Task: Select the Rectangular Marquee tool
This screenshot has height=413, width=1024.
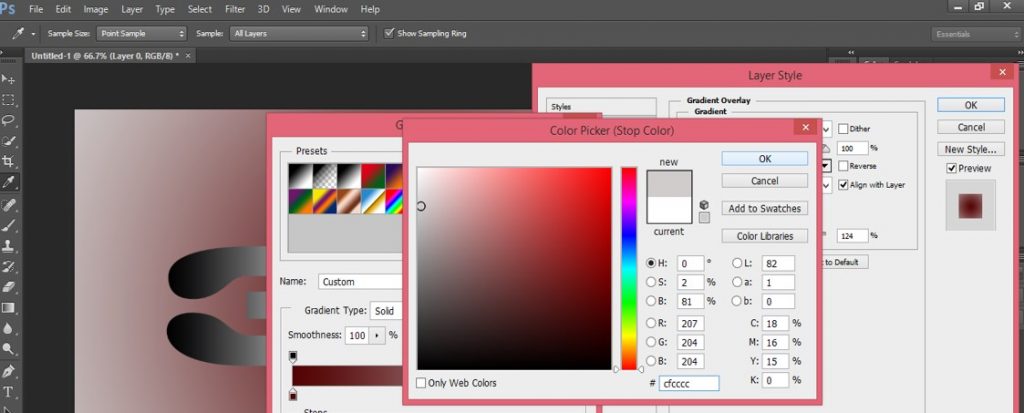Action: pyautogui.click(x=8, y=100)
